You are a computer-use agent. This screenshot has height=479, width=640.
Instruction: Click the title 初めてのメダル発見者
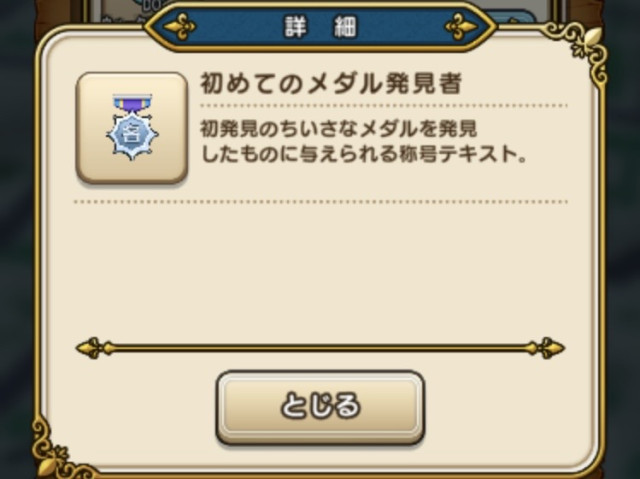point(331,84)
